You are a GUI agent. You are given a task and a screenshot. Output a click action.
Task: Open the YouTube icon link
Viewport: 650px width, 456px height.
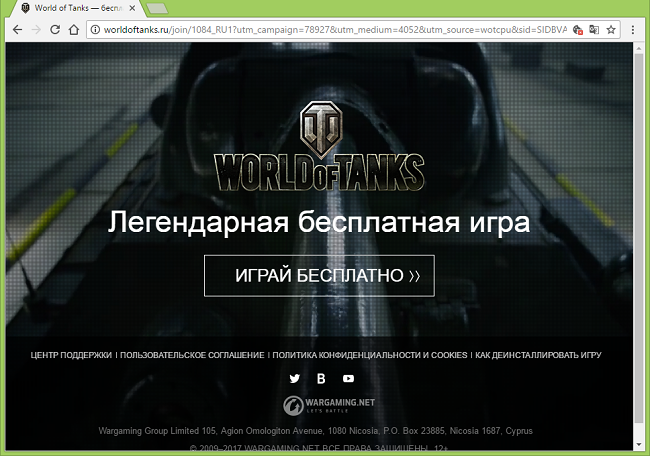click(x=348, y=379)
